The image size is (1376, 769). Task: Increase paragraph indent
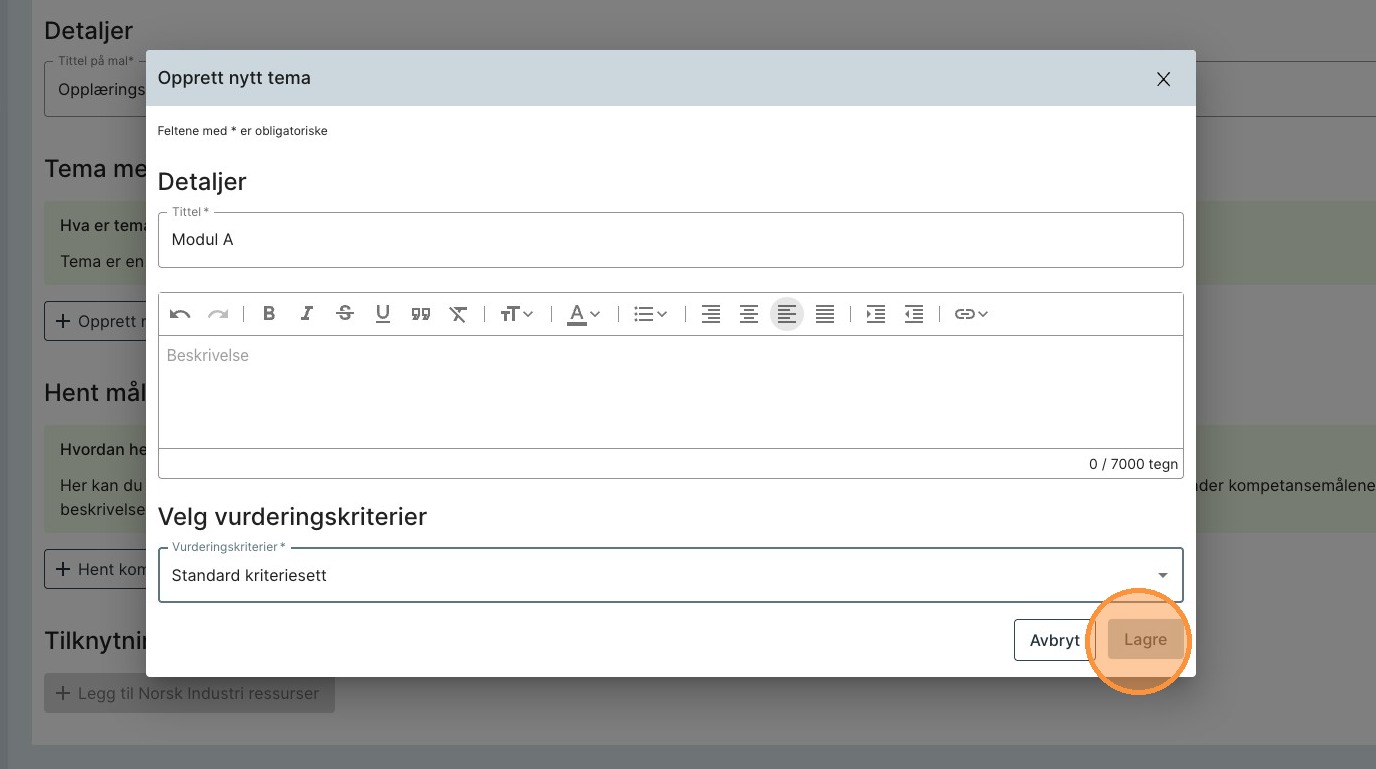click(x=876, y=314)
